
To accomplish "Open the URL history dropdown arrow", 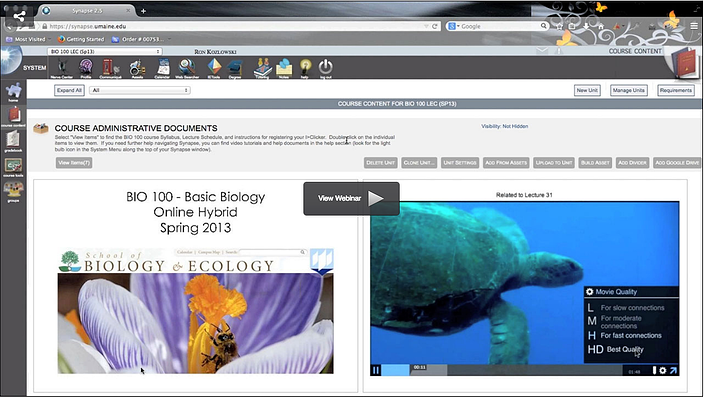I will pos(426,27).
